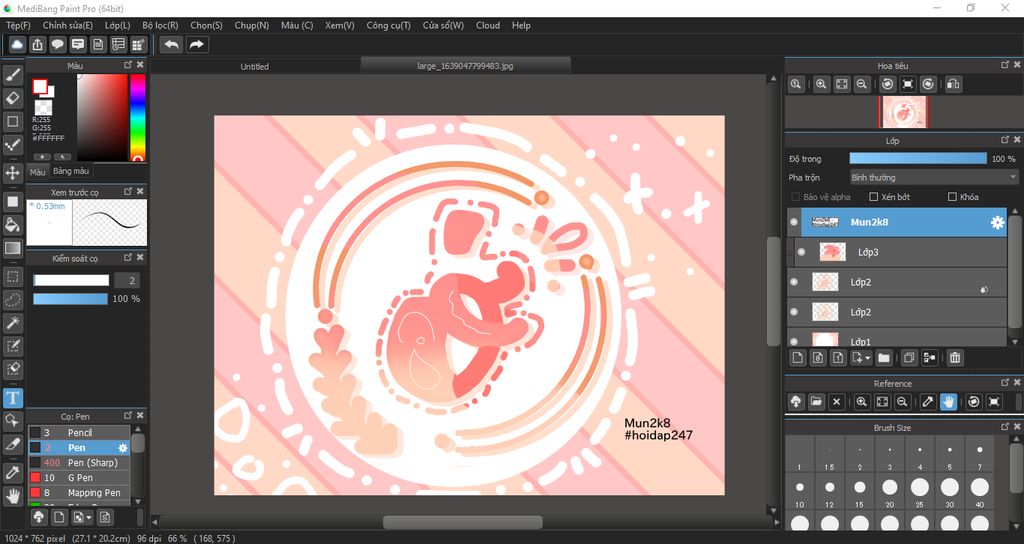The image size is (1024, 544).
Task: Adjust the Độ trong opacity slider
Action: pos(918,159)
